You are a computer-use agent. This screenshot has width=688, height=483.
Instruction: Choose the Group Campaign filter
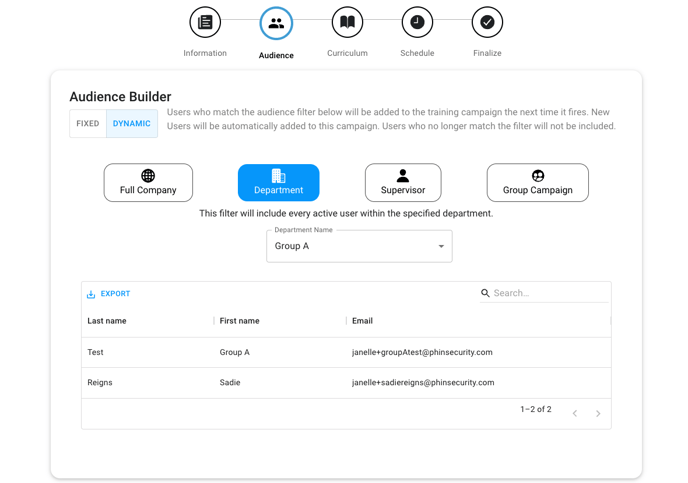538,182
